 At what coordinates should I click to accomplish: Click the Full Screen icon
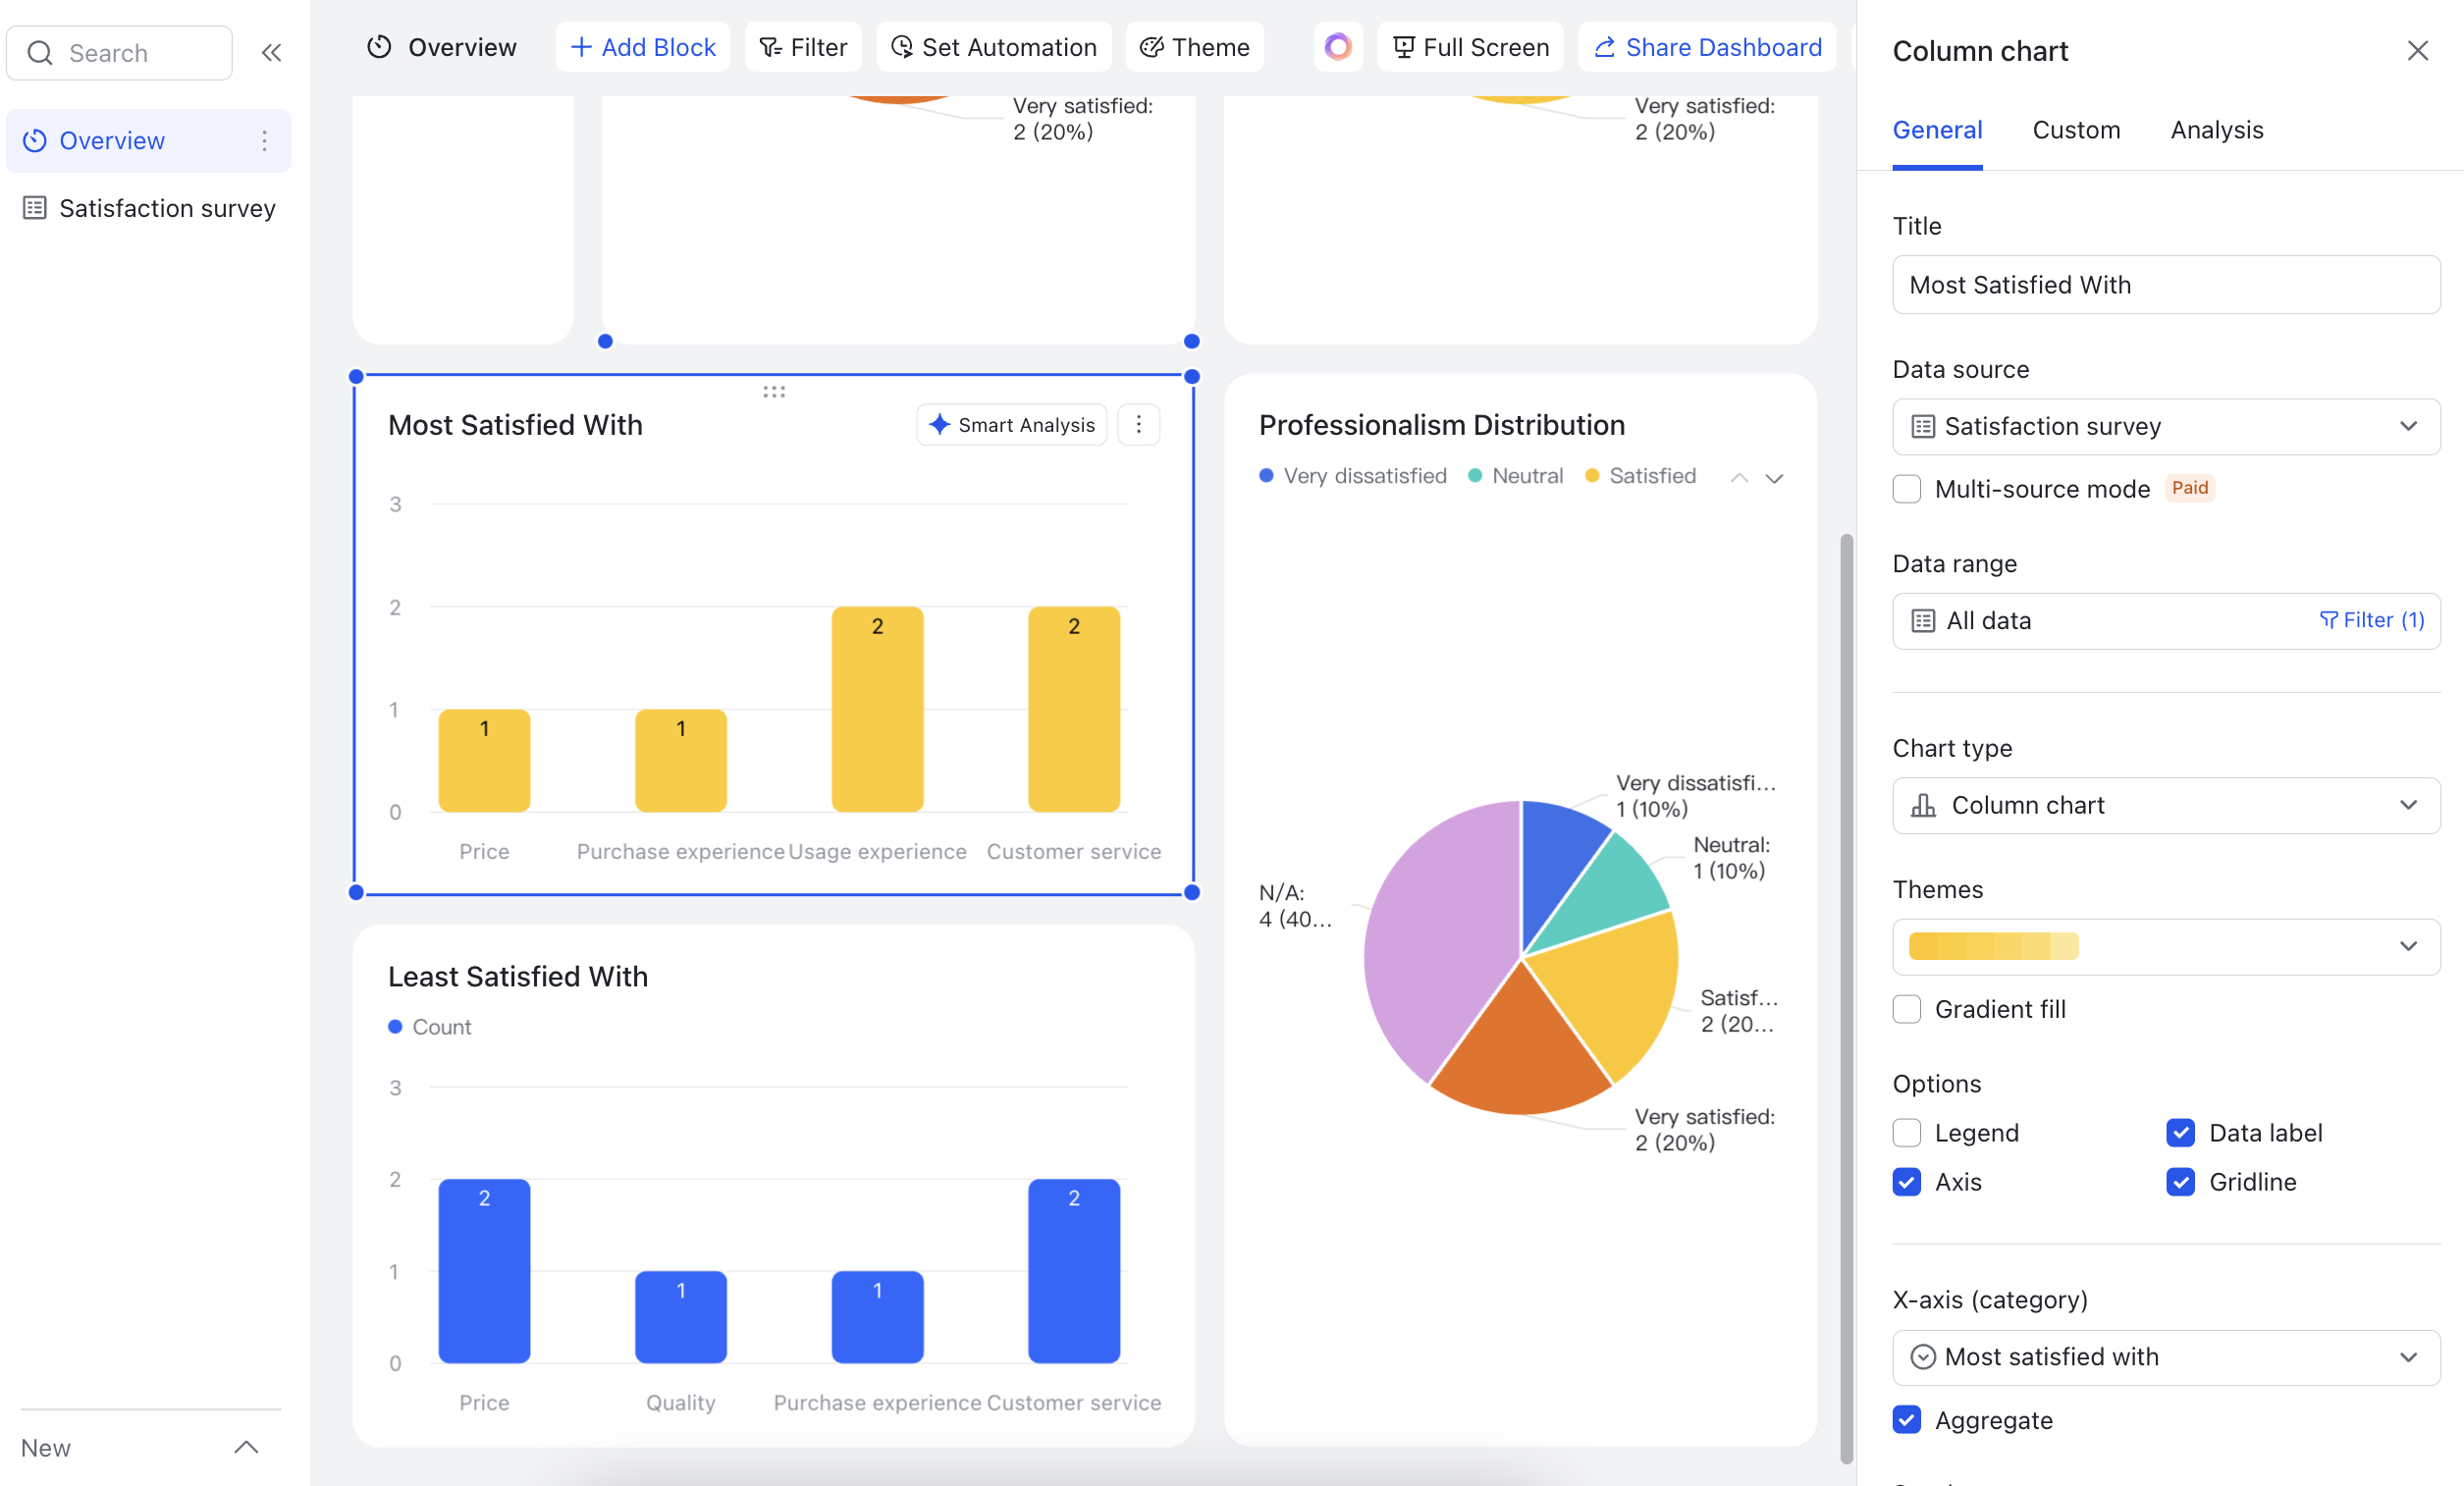pos(1404,47)
